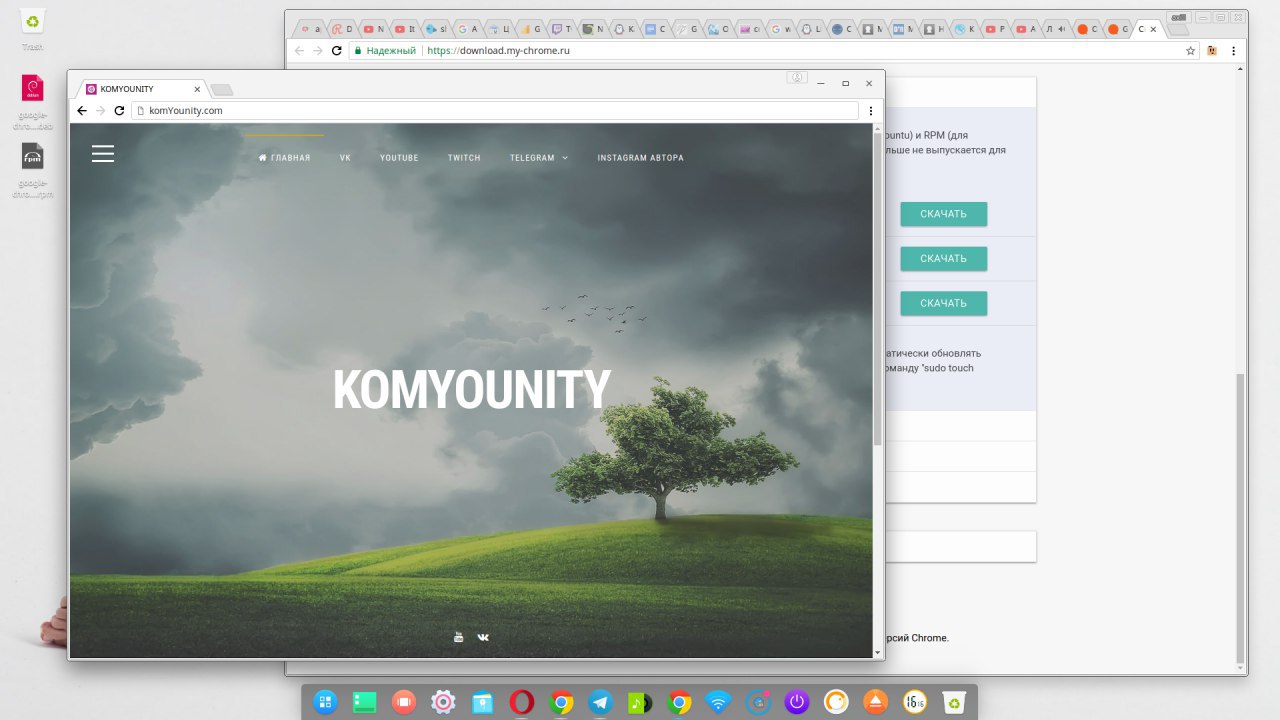The width and height of the screenshot is (1280, 720).
Task: Click the middle СКАЧАТЬ button
Action: pyautogui.click(x=943, y=258)
